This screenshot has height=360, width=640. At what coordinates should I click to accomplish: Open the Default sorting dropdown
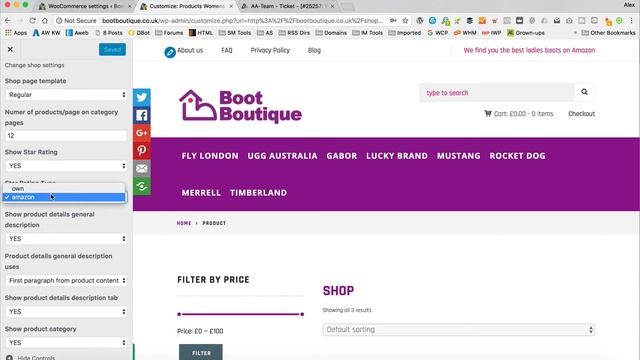point(458,330)
